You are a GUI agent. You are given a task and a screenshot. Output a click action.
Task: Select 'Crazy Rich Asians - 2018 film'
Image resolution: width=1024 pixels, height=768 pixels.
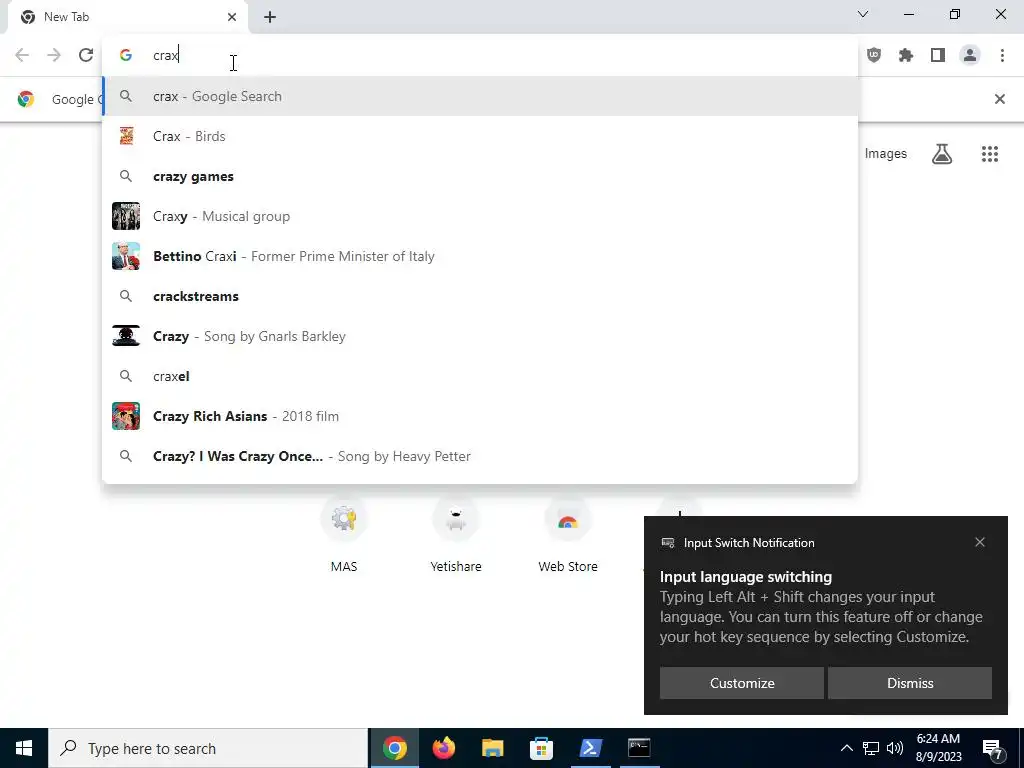pos(480,416)
